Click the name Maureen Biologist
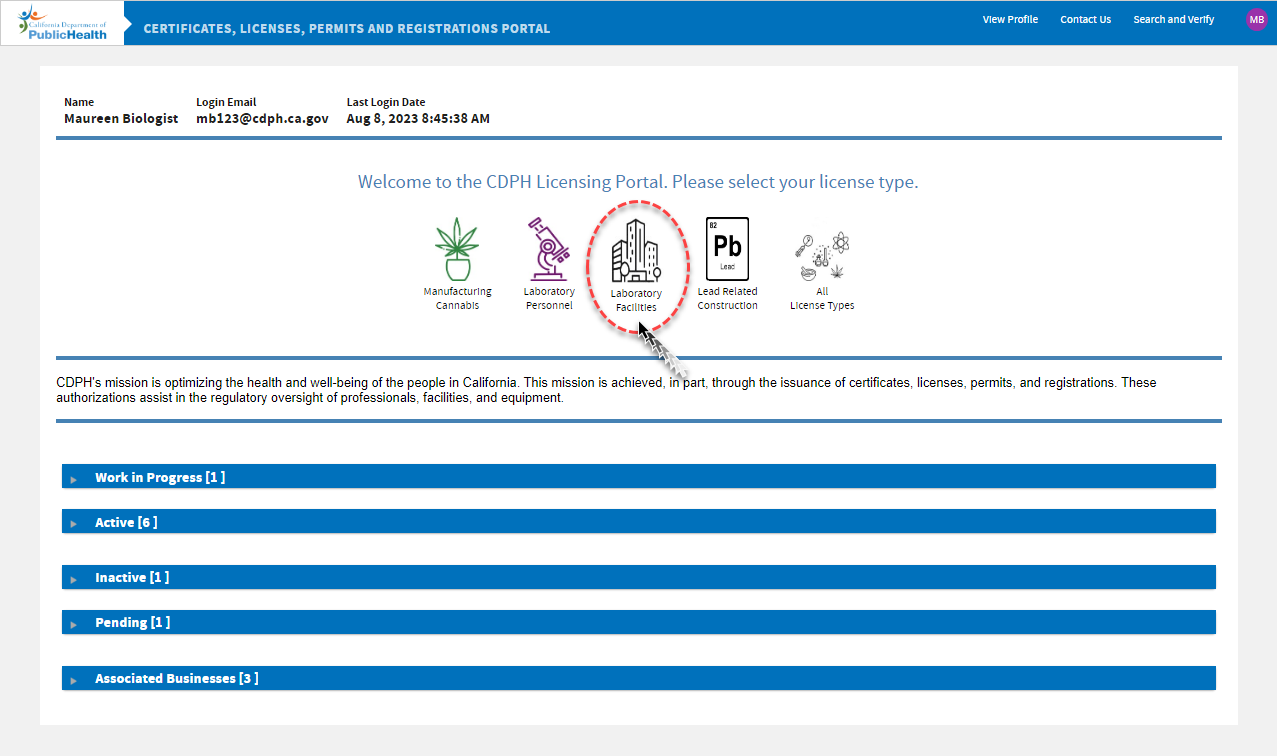Viewport: 1277px width, 756px height. click(x=121, y=118)
